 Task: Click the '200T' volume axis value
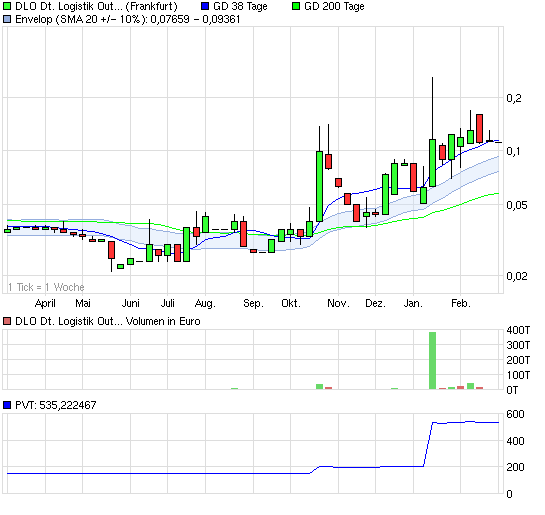coord(518,360)
